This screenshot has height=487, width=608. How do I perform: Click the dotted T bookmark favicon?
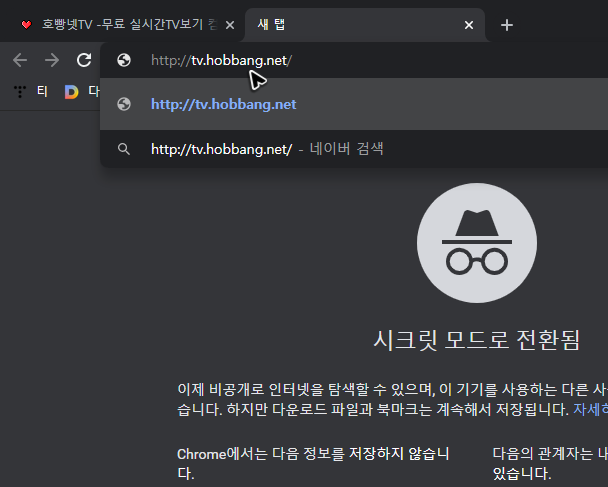point(20,92)
